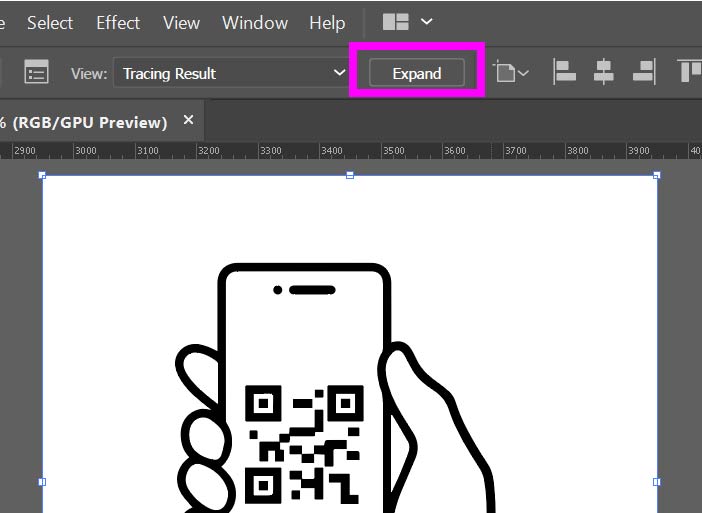This screenshot has width=702, height=513.
Task: Click Horizontal Align Right icon
Action: [644, 72]
